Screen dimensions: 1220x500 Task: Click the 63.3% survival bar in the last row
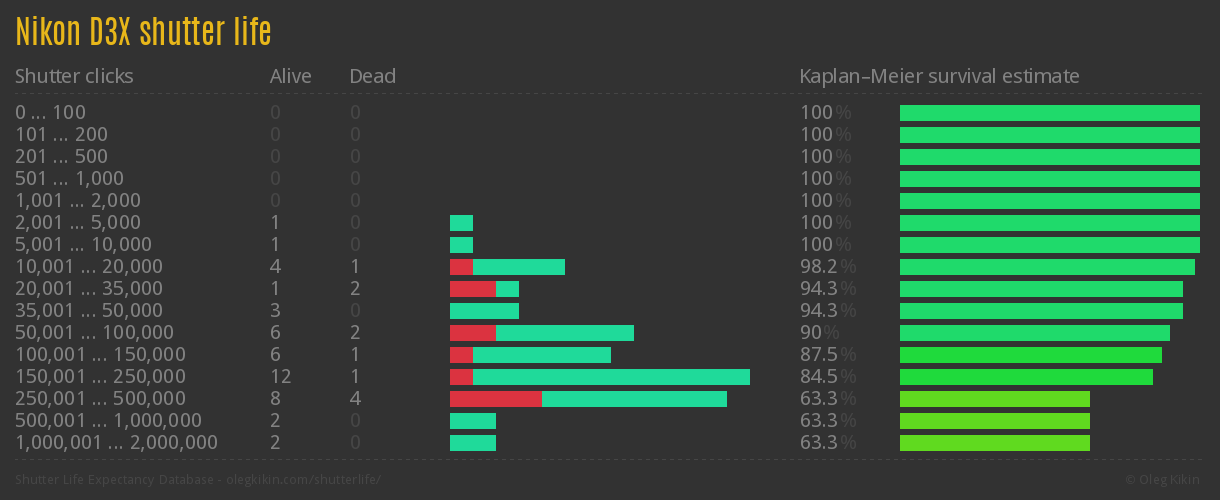[994, 443]
